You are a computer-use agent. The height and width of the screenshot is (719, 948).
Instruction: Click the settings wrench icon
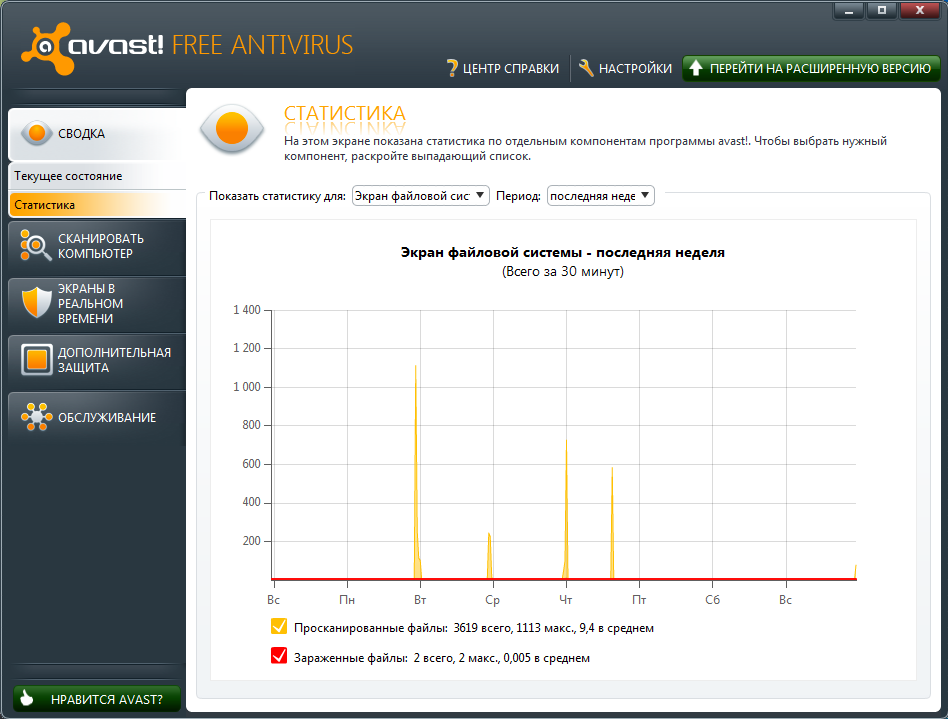[x=586, y=68]
